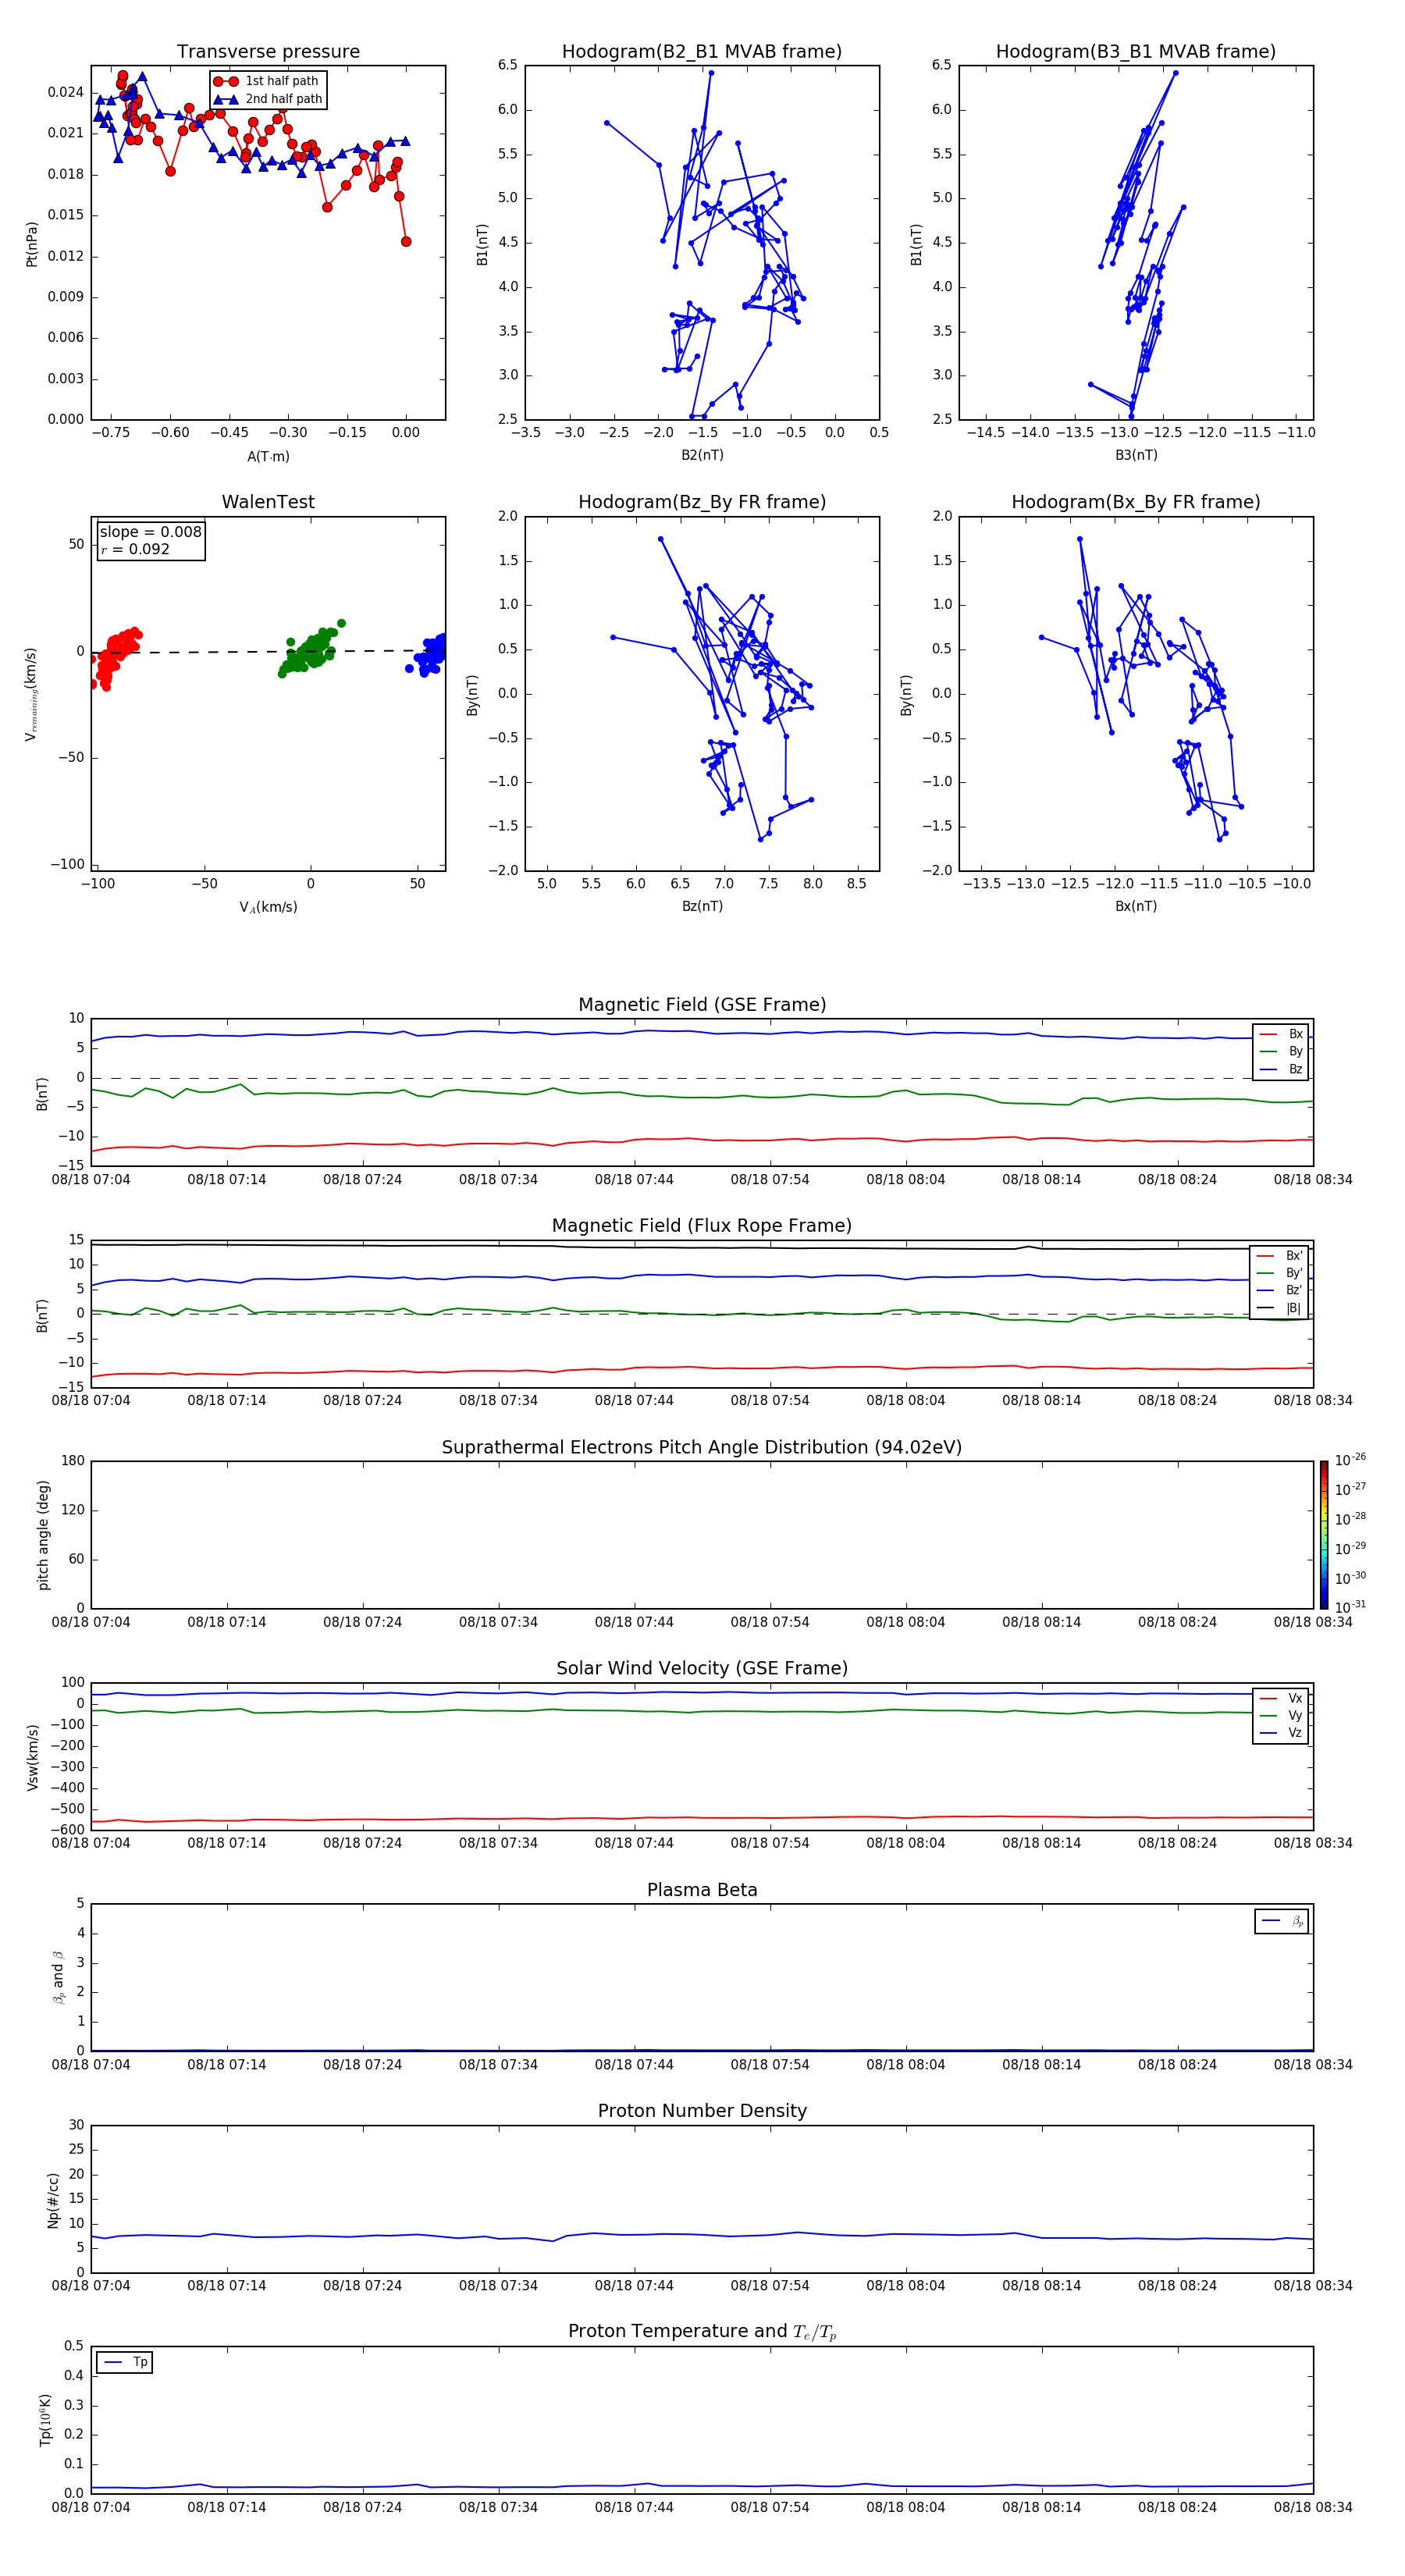
Task: Click 'Hodogram(B3_B1 MVAB frame)' title
Action: click(x=1136, y=52)
